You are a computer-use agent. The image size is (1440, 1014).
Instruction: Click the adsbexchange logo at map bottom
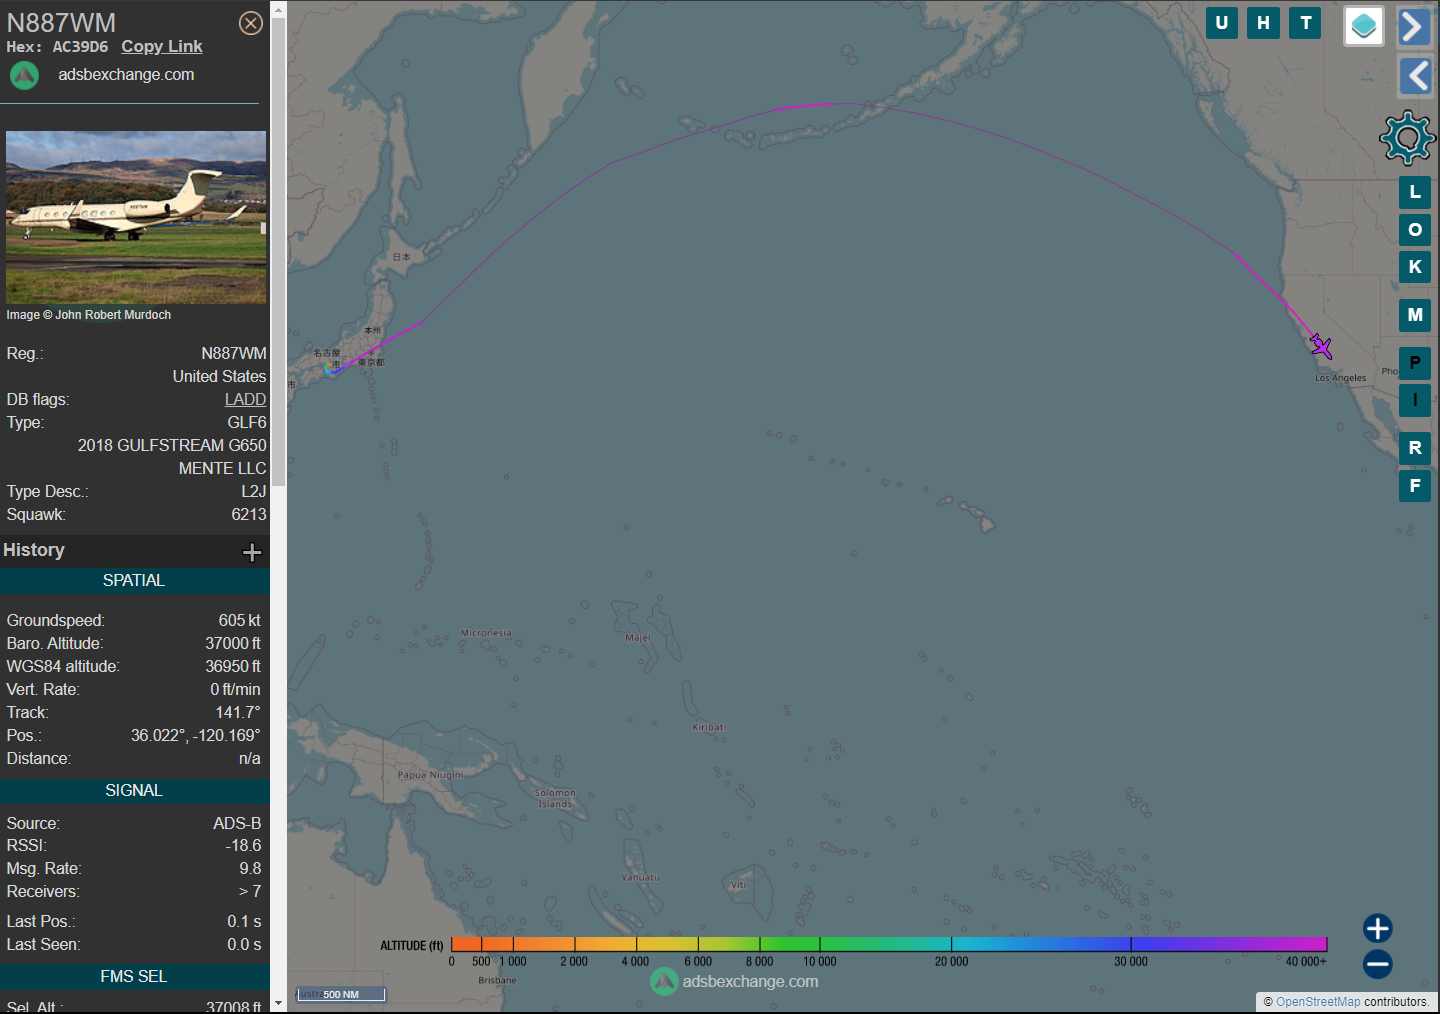[664, 982]
